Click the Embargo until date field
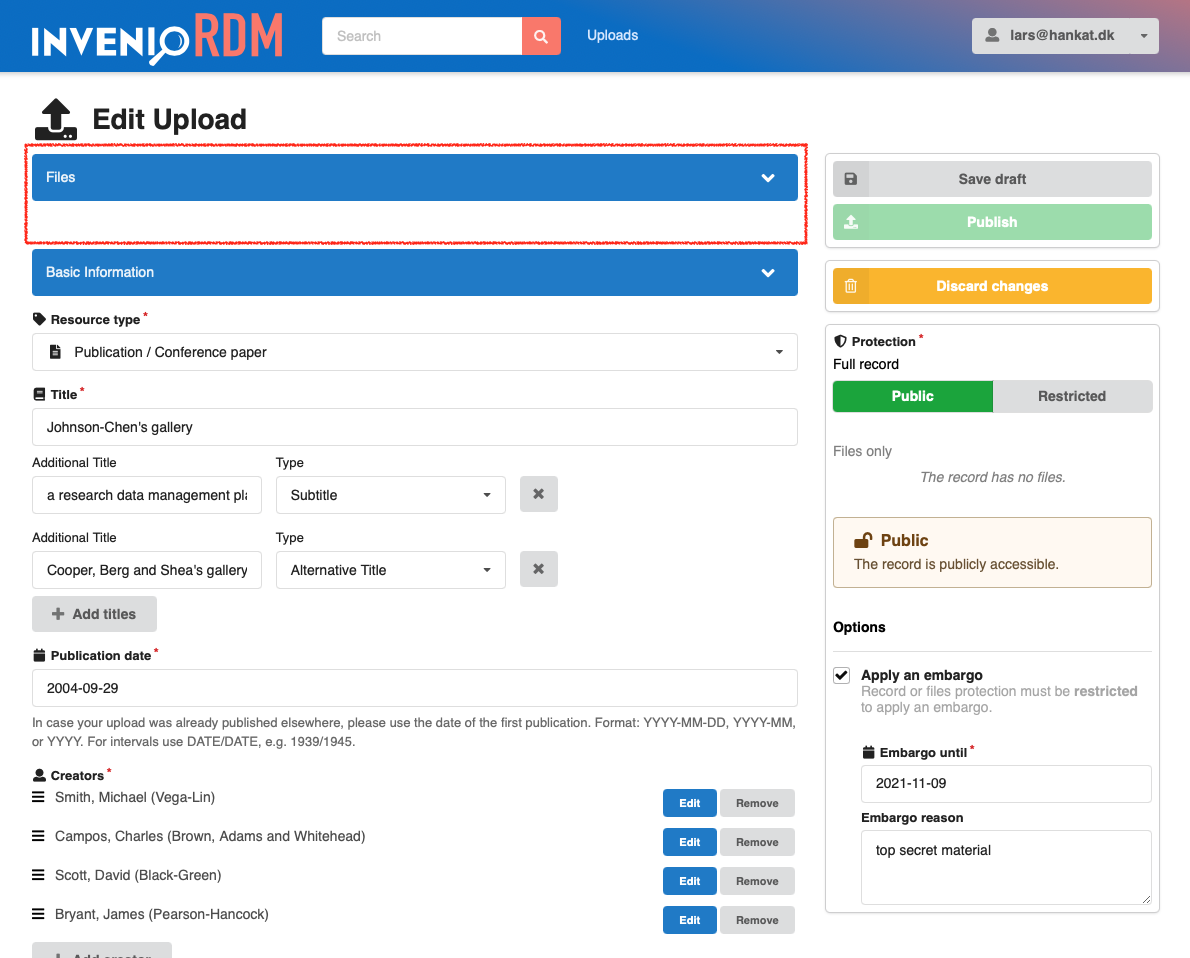The width and height of the screenshot is (1190, 958). (x=1006, y=784)
